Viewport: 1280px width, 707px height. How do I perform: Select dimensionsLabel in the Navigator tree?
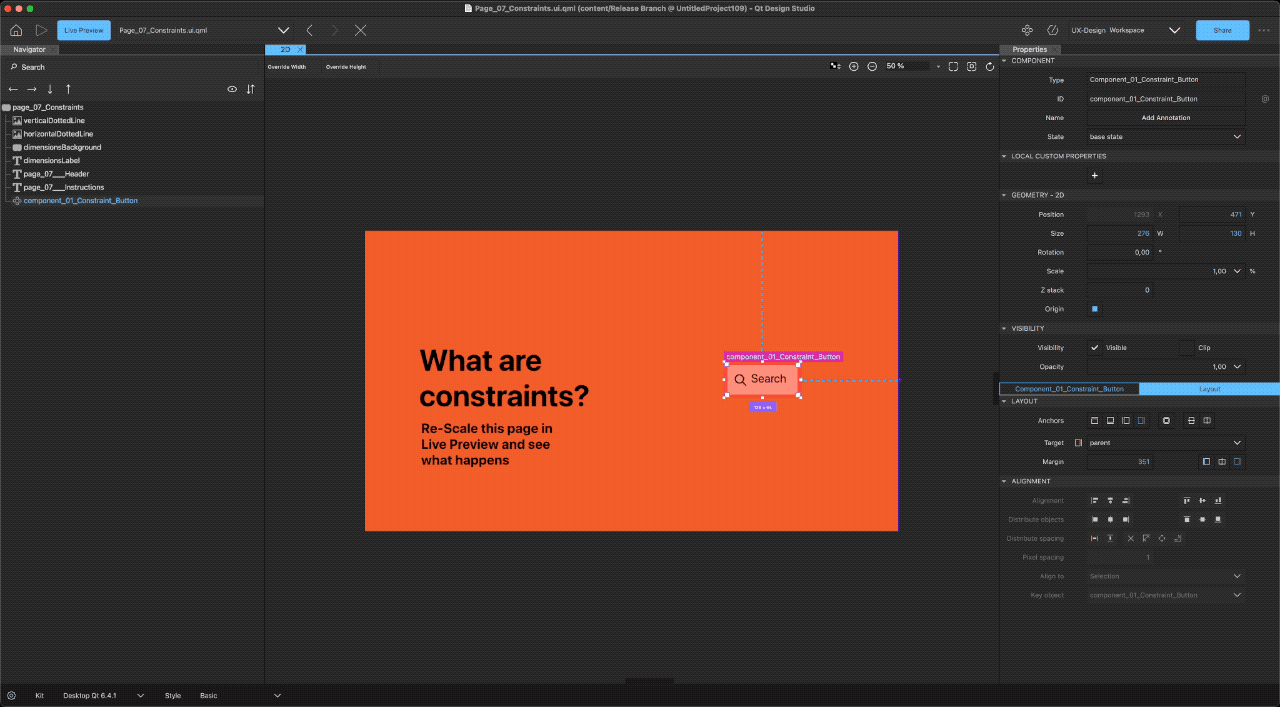51,160
